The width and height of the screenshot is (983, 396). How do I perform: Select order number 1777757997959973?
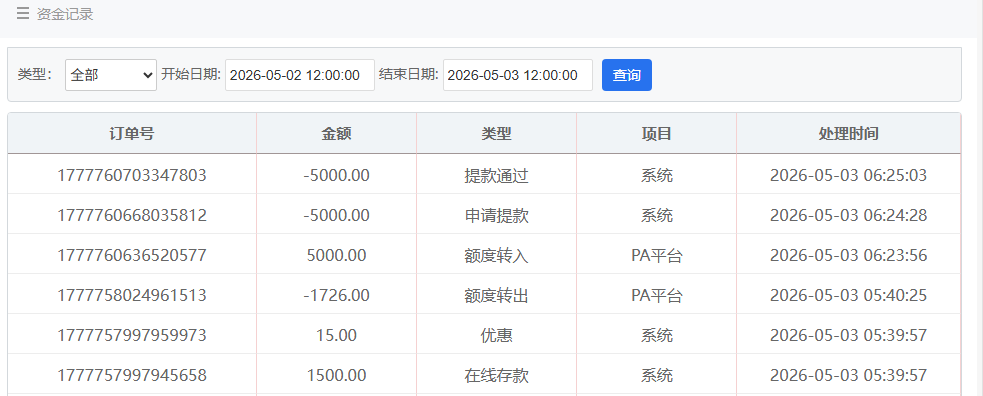[132, 335]
